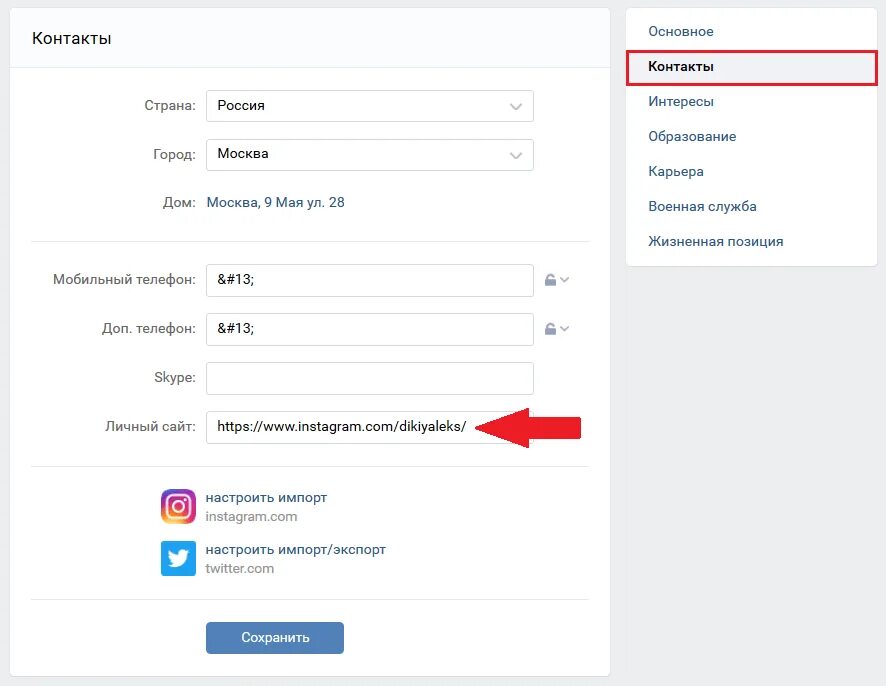Screen dimensions: 886x686
Task: Open the Основное settings section
Action: coord(680,32)
